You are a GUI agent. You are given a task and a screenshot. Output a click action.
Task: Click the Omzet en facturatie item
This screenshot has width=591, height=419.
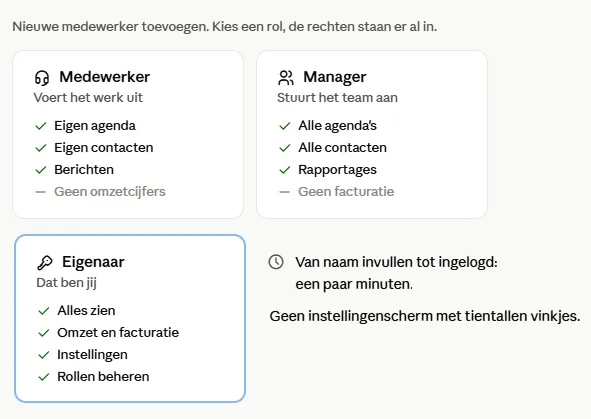point(118,333)
